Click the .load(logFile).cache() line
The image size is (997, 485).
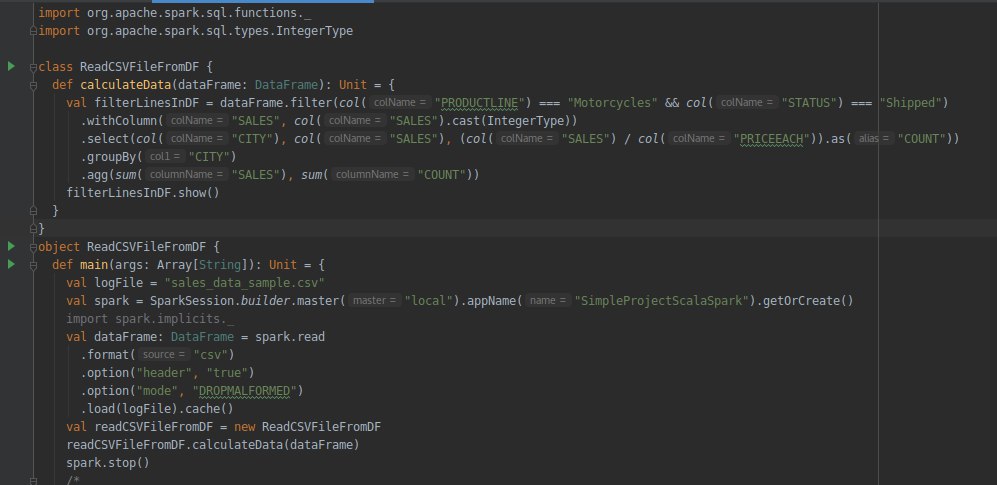click(x=156, y=409)
